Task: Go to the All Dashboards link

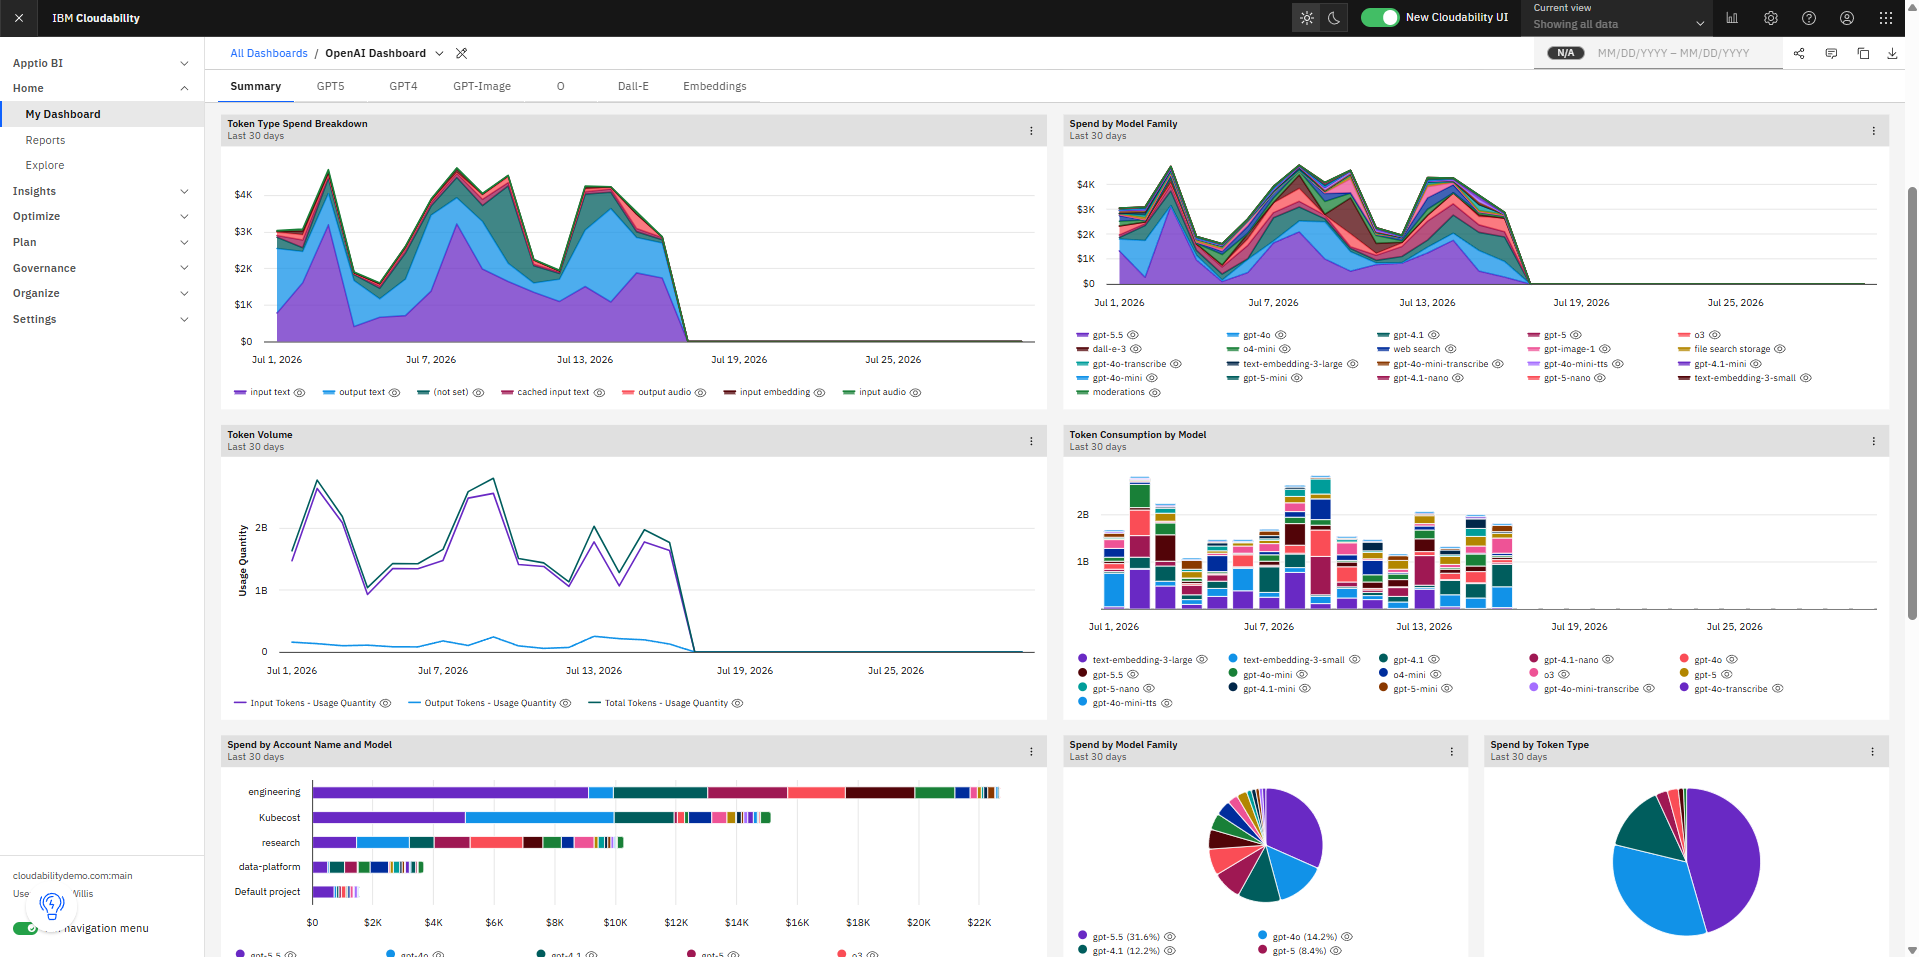Action: click(269, 54)
